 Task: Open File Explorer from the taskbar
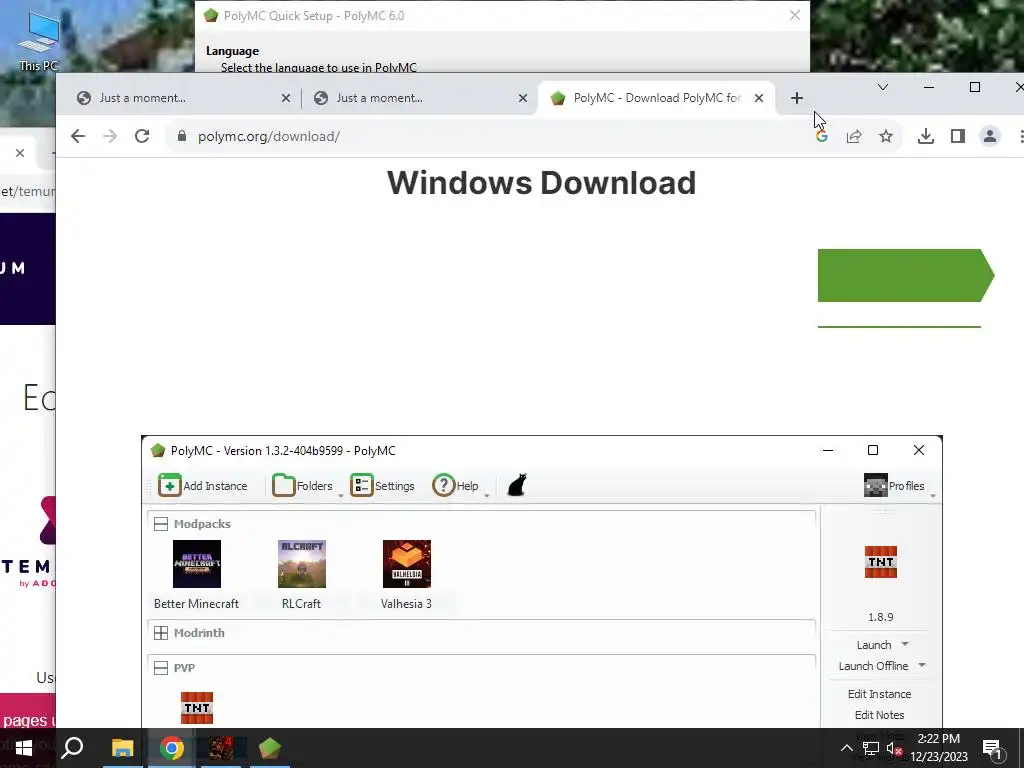[x=122, y=748]
